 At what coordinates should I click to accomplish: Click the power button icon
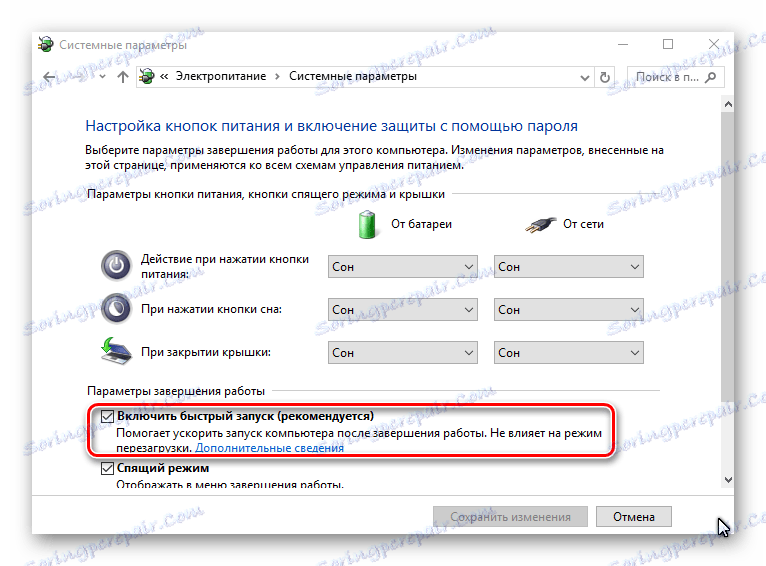[116, 266]
